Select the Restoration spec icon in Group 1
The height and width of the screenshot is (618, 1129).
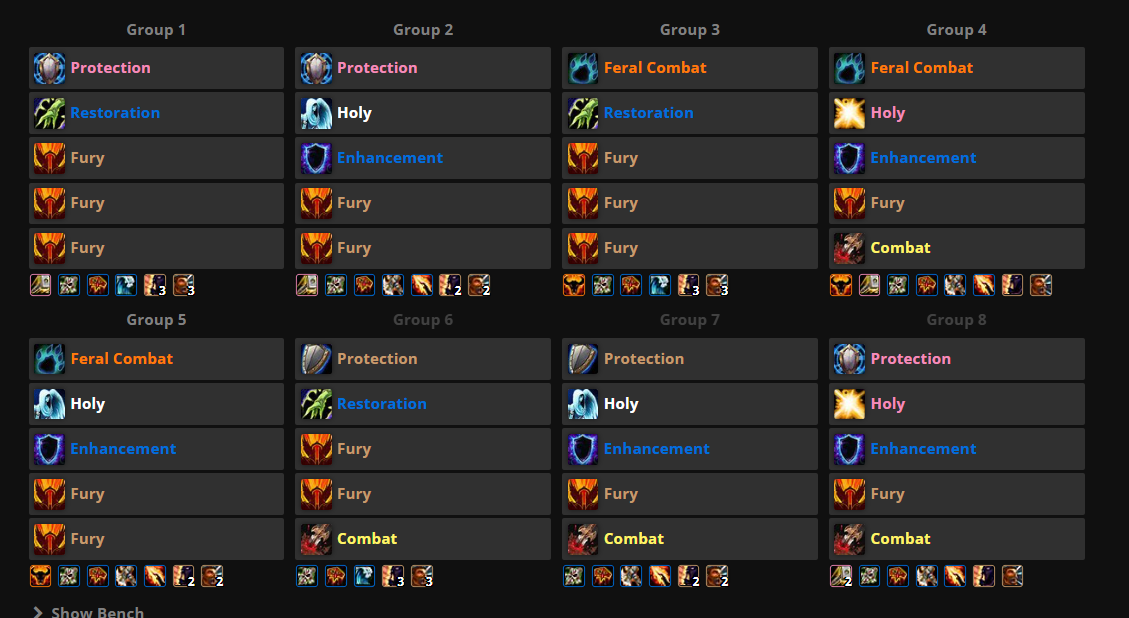(x=50, y=113)
